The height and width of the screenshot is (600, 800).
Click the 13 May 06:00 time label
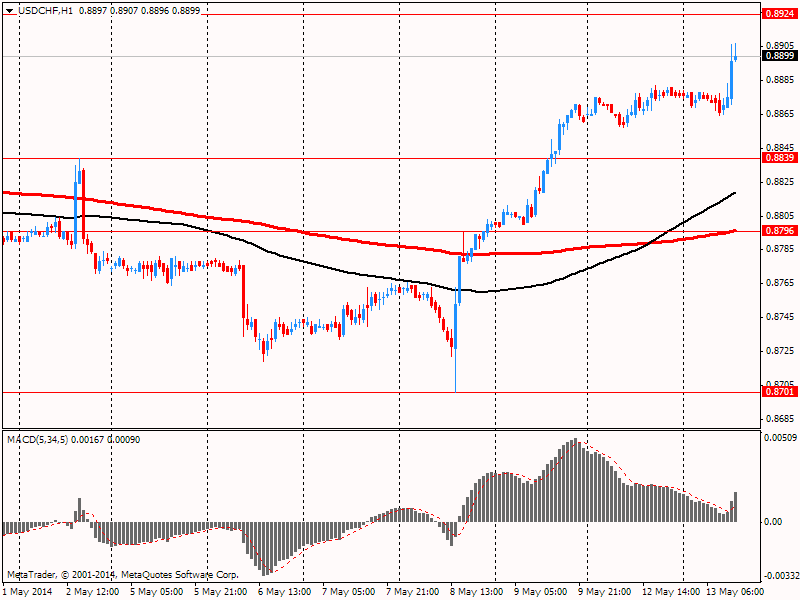click(x=735, y=592)
